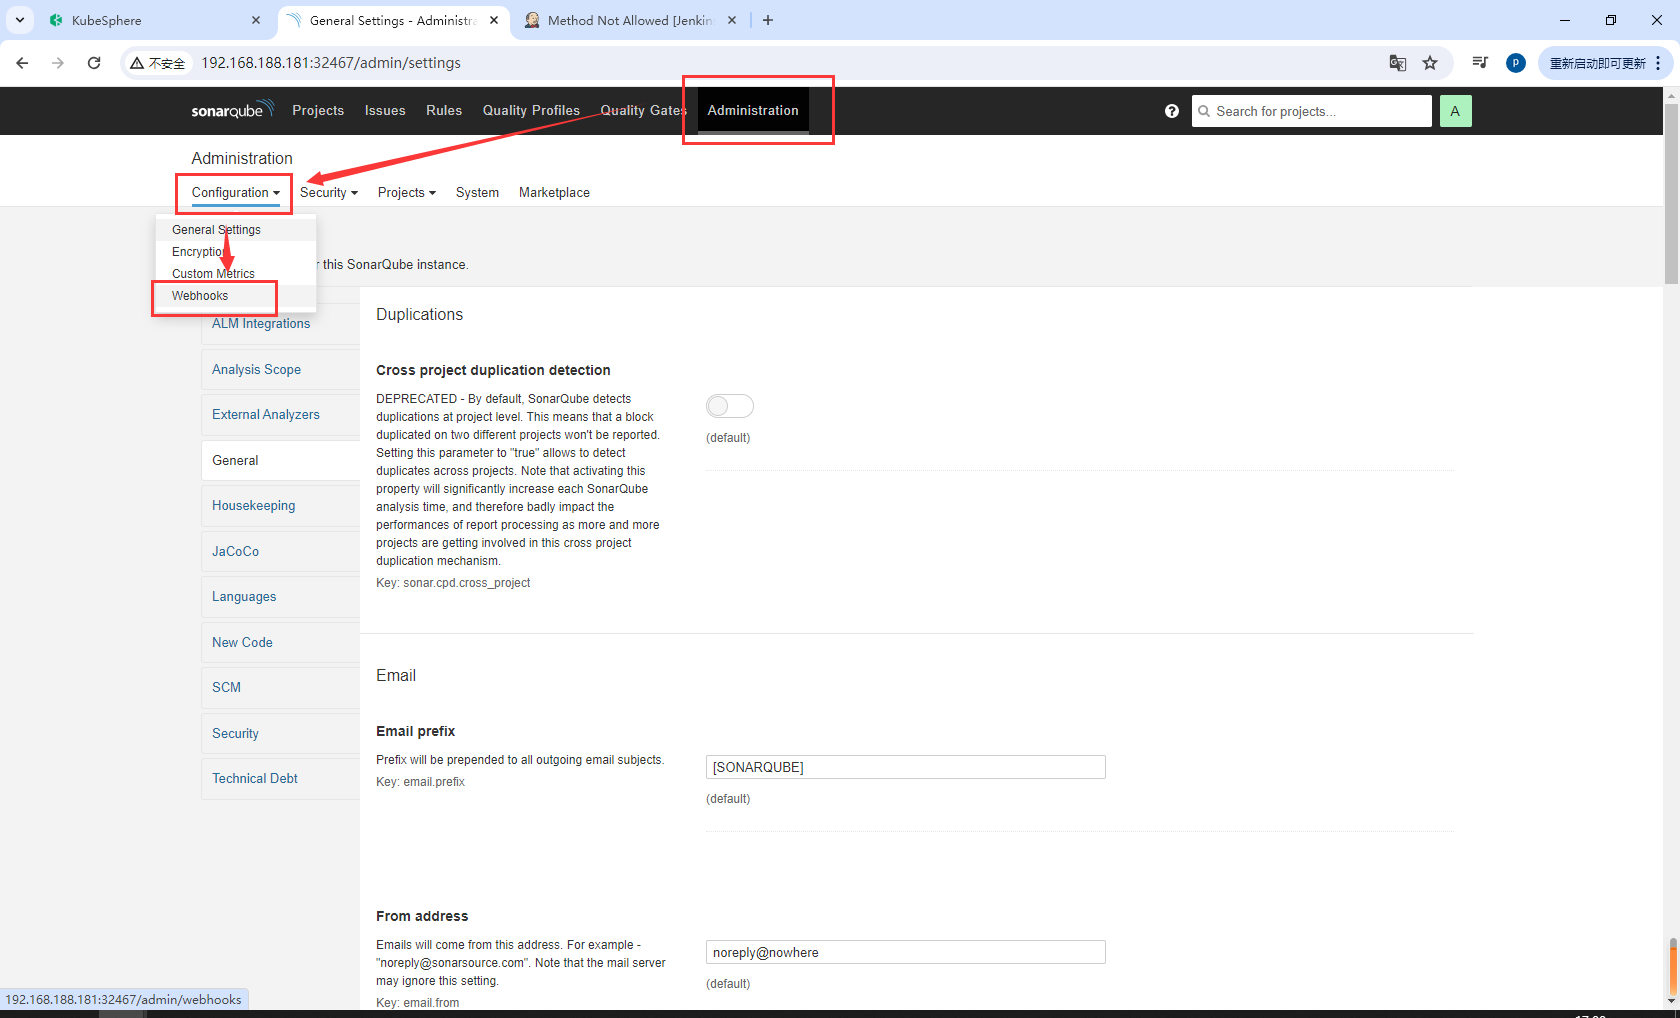
Task: Click the From address input field
Action: click(905, 952)
